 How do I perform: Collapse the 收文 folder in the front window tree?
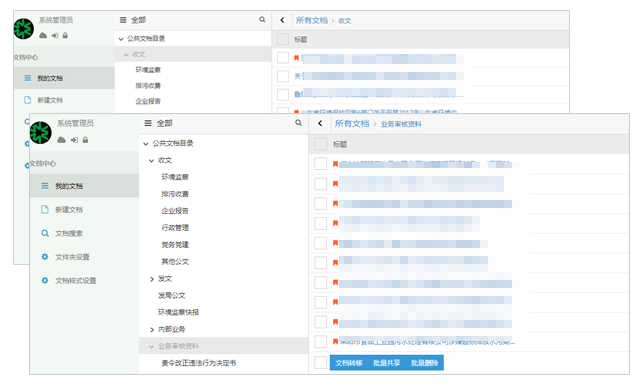151,161
